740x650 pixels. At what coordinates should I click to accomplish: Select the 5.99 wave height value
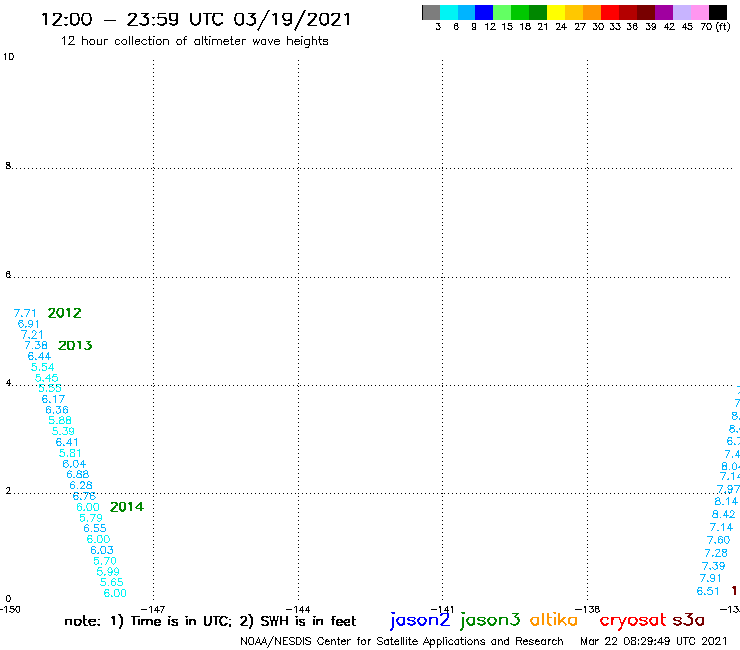click(108, 572)
